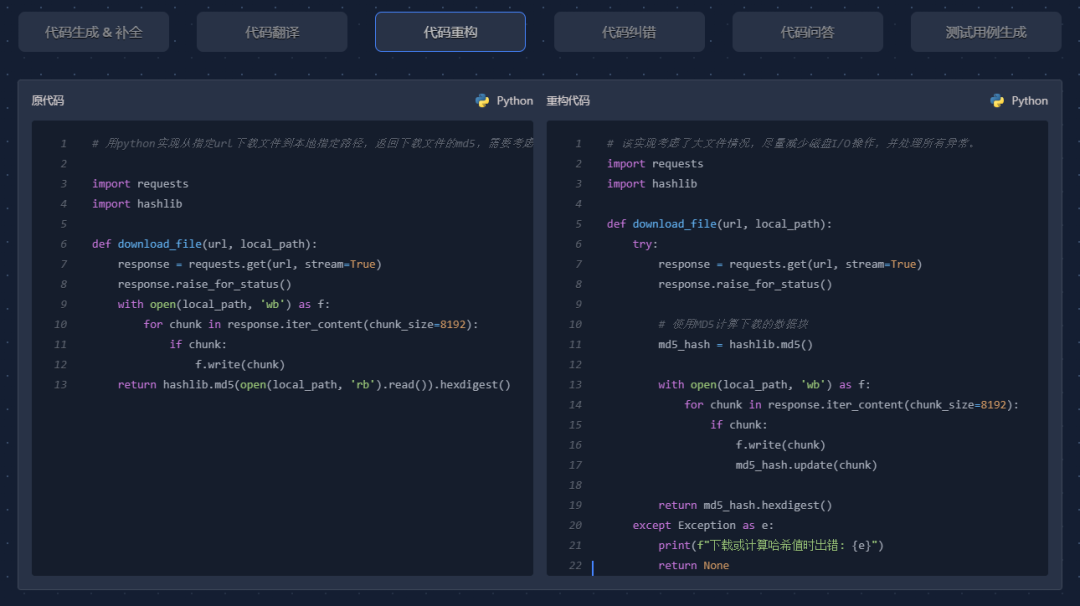The height and width of the screenshot is (606, 1080).
Task: Click the print error message line 21
Action: (771, 545)
